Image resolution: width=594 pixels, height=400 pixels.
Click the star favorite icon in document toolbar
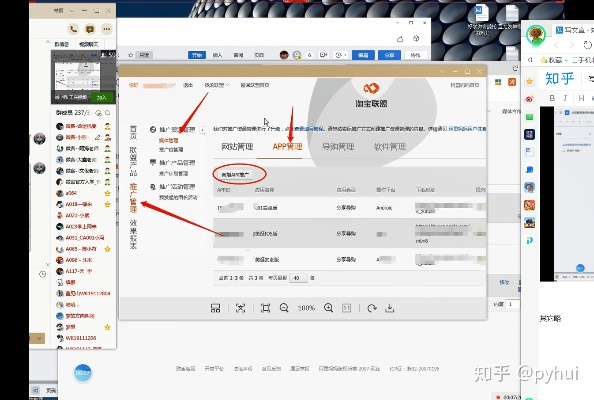pos(130,55)
